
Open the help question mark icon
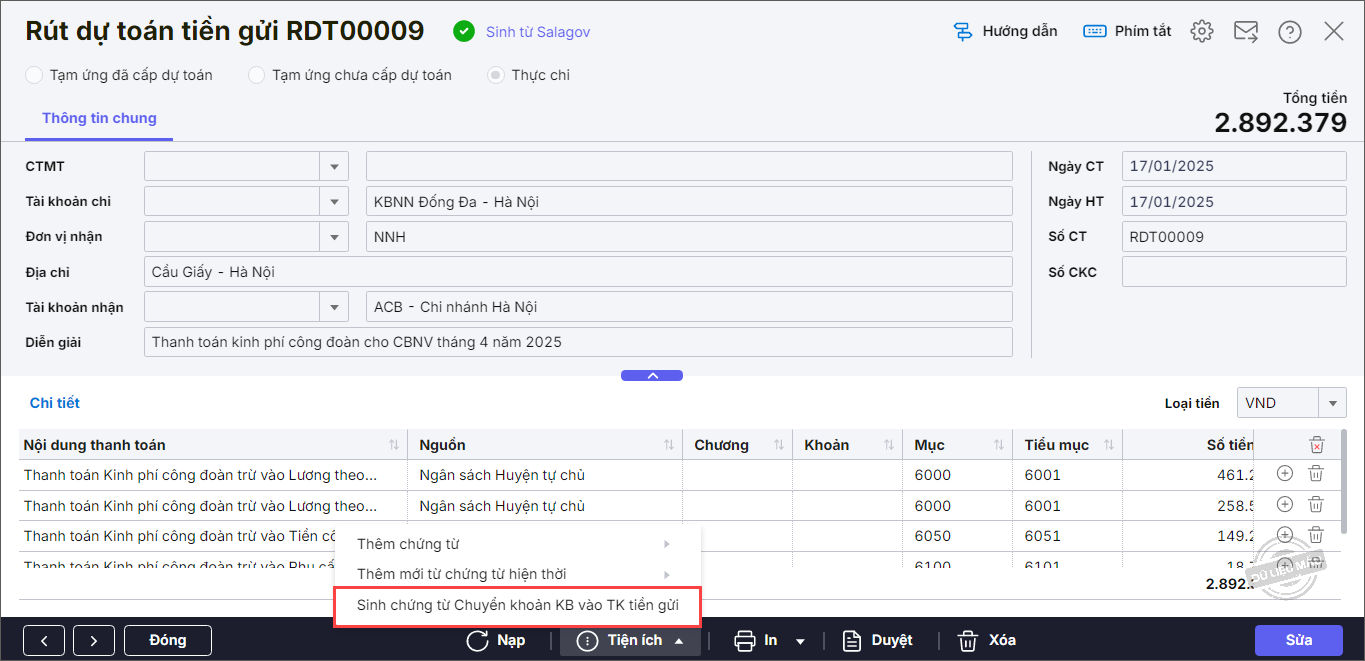(1289, 32)
